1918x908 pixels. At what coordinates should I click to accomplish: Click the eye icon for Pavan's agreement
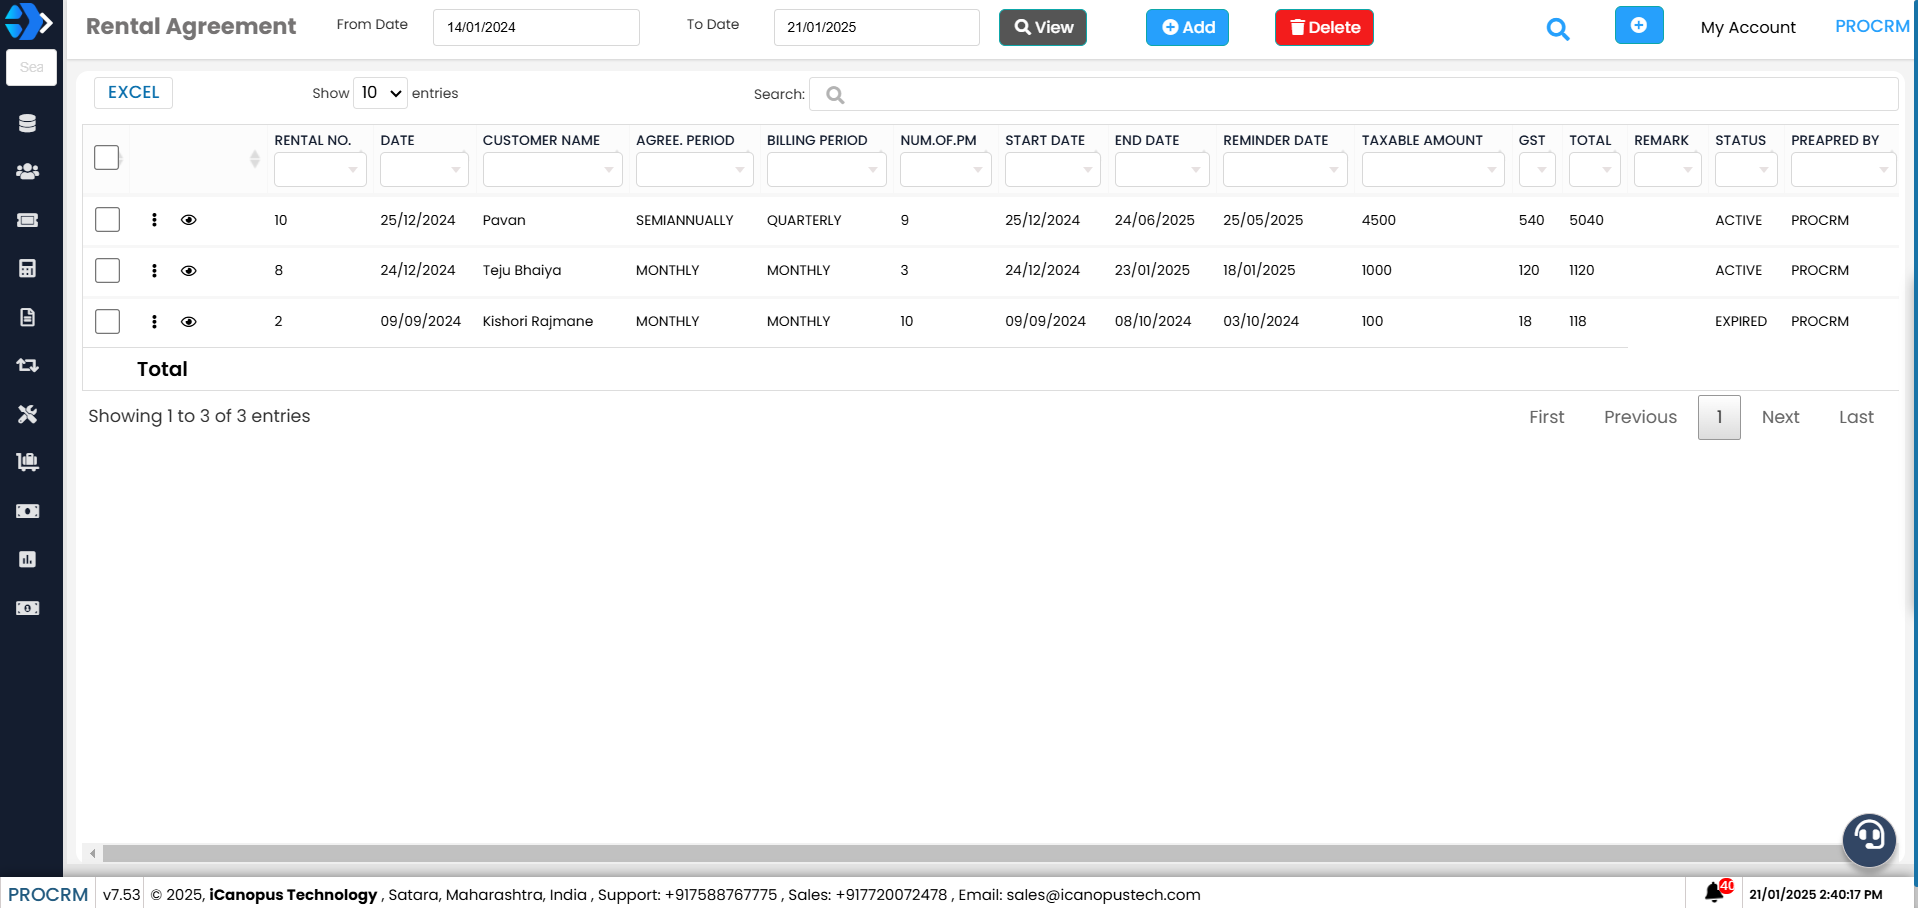(188, 220)
